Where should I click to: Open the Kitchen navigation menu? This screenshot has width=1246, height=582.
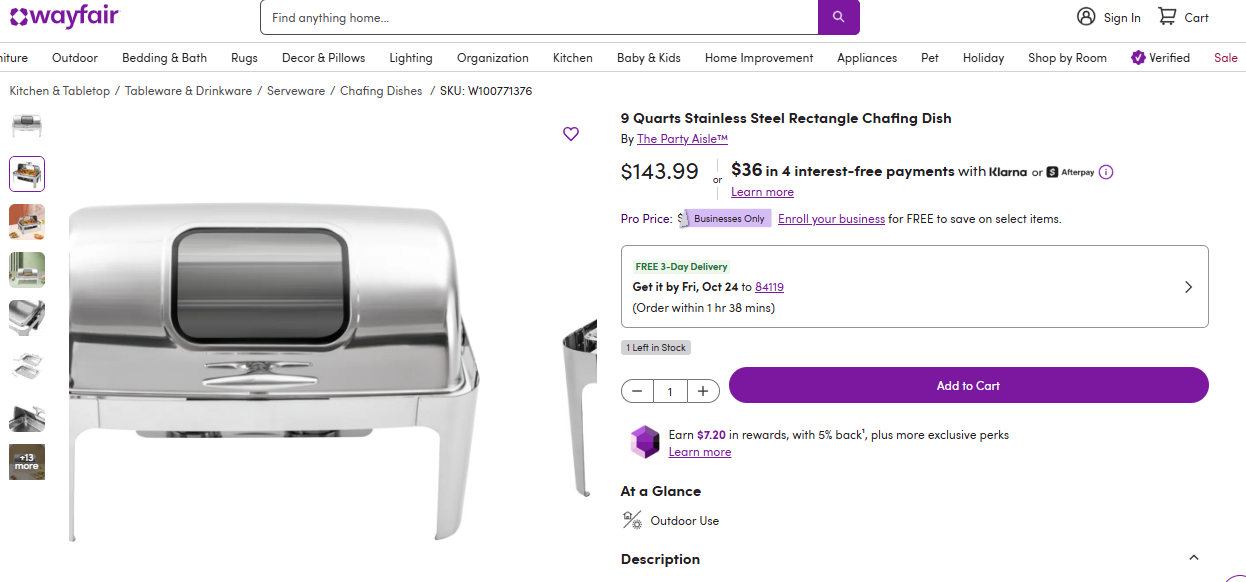tap(573, 58)
